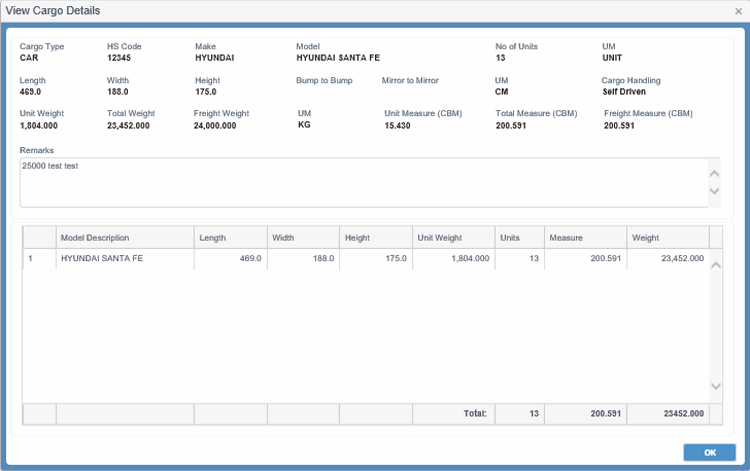This screenshot has height=471, width=750.
Task: Sort by Measure column header
Action: [x=585, y=238]
